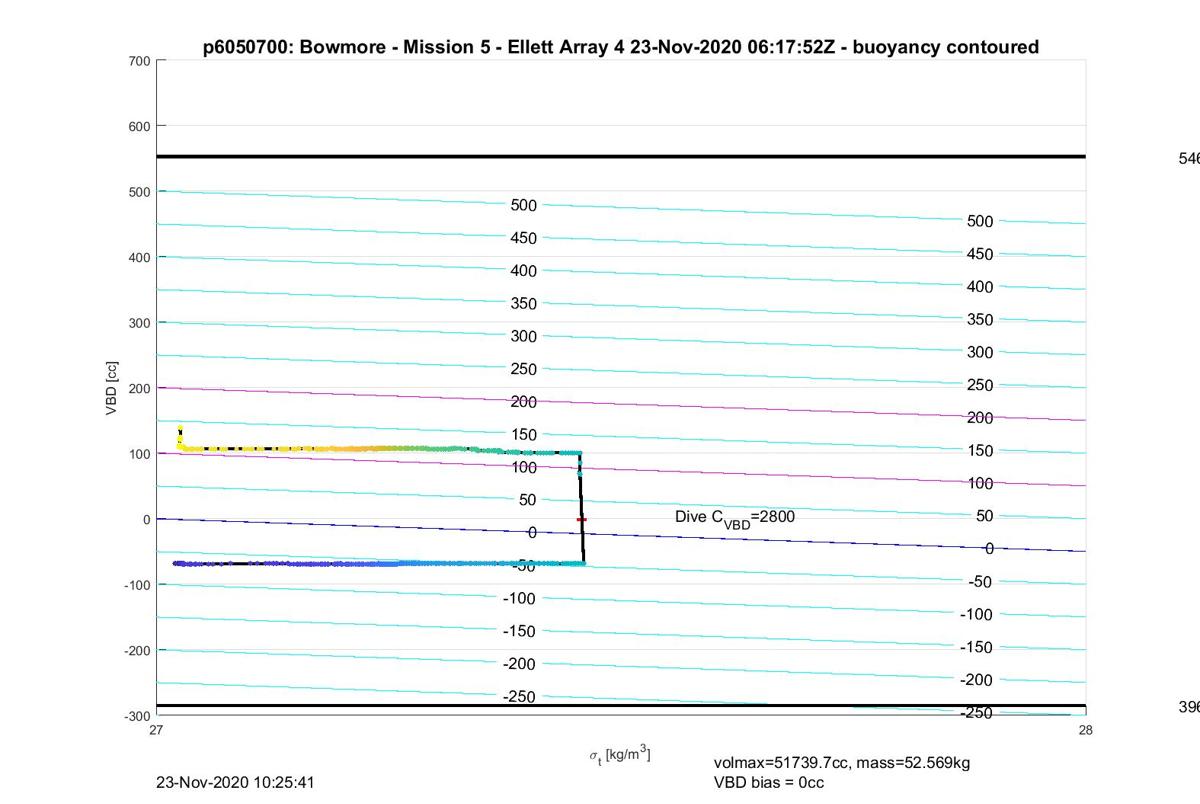Image resolution: width=1200 pixels, height=804 pixels.
Task: Click the yellow spike starting the upper data trace
Action: click(x=180, y=436)
